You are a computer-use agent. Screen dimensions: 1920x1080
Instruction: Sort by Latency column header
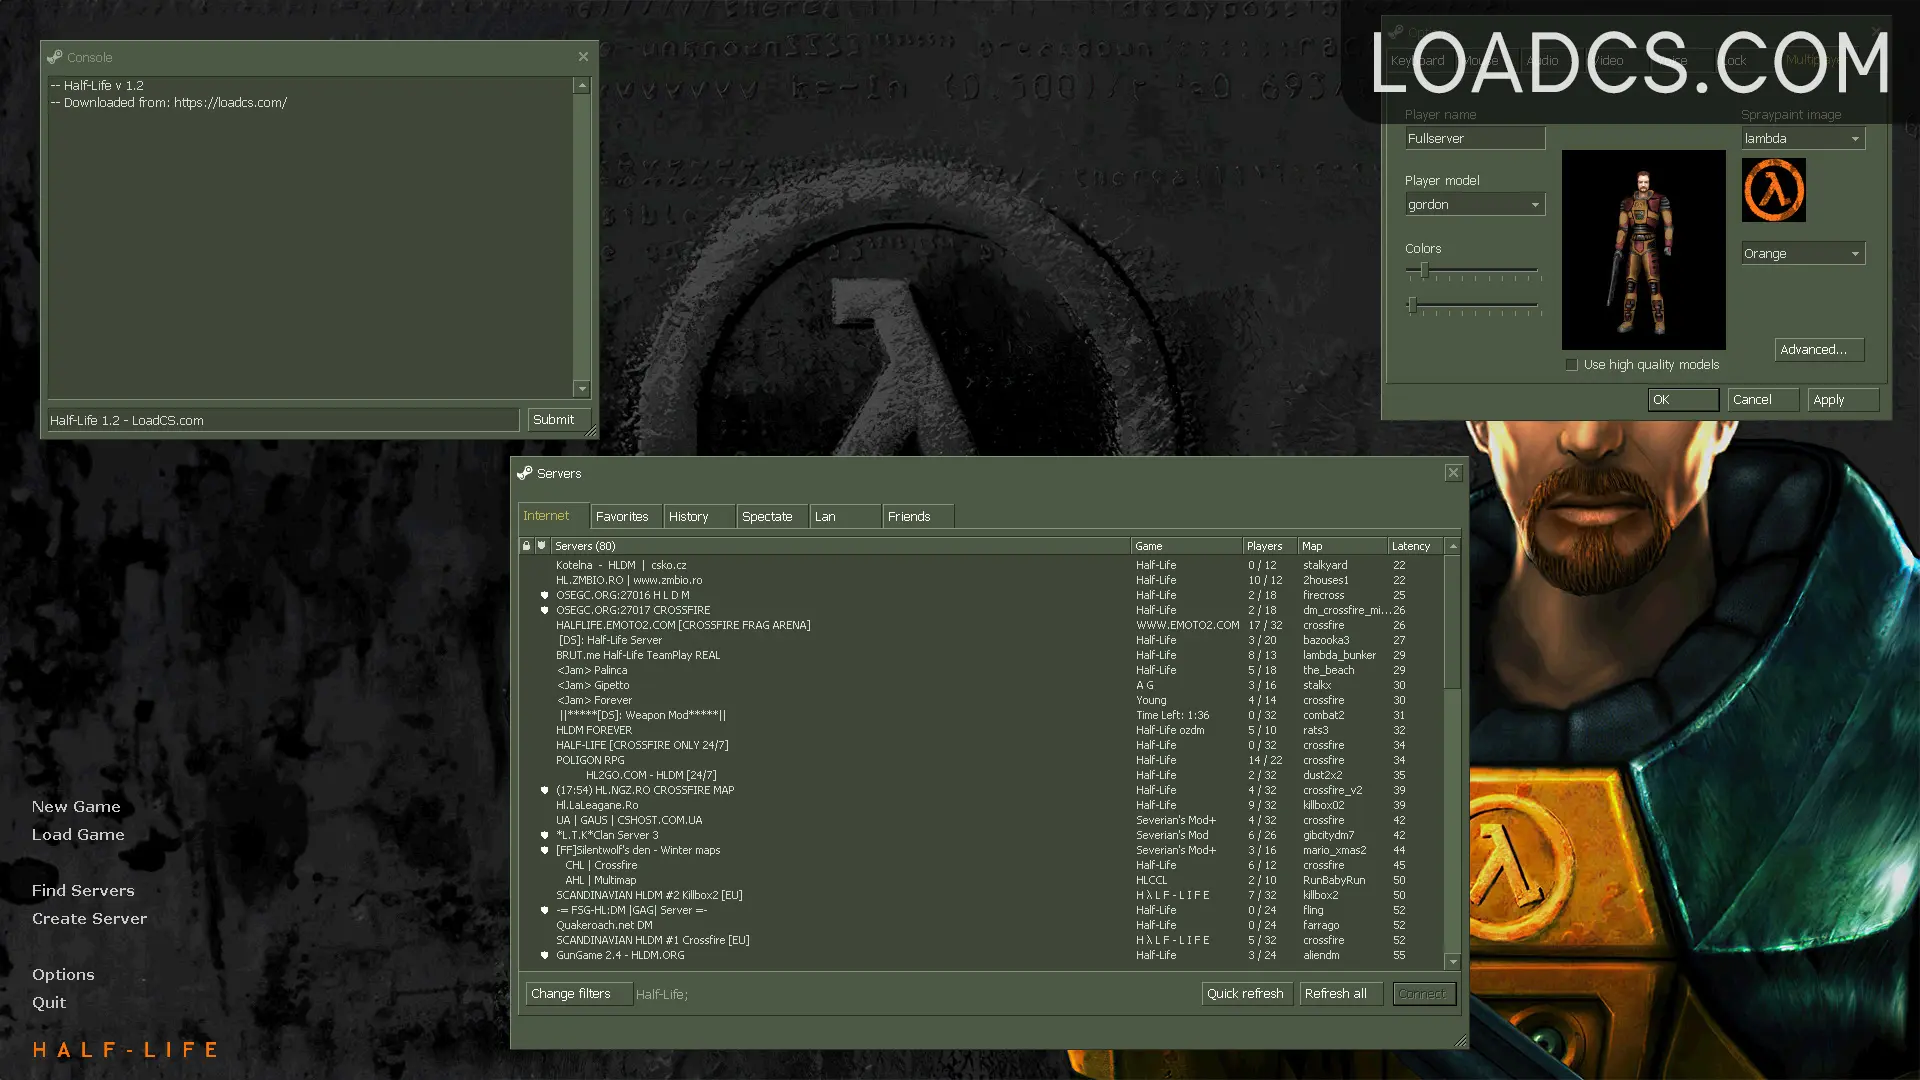pyautogui.click(x=1416, y=546)
